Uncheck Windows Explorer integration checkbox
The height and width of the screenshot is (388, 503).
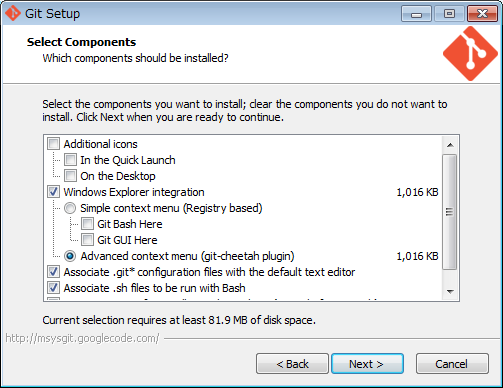(53, 192)
